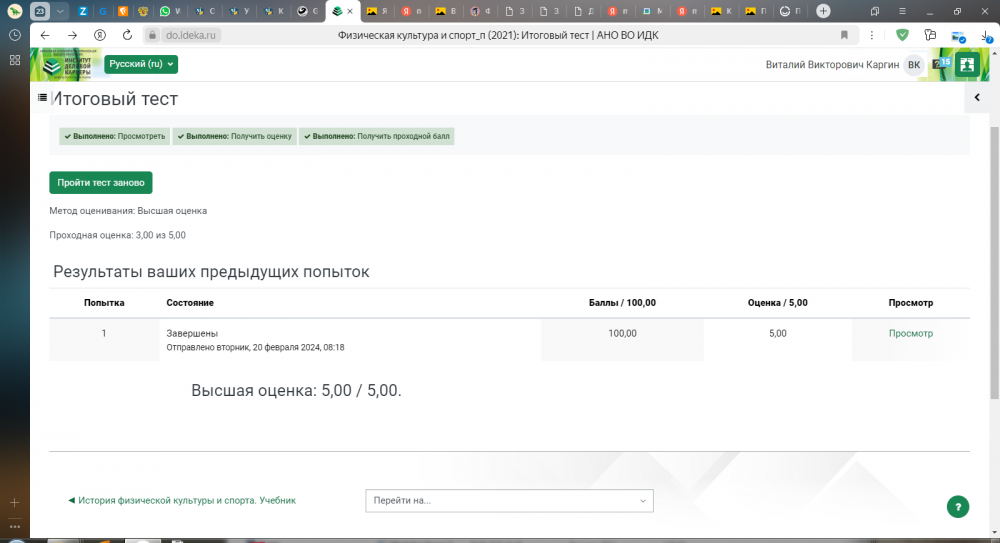Image resolution: width=1000 pixels, height=543 pixels.
Task: Add a new sidebar item with plus icon
Action: point(15,503)
